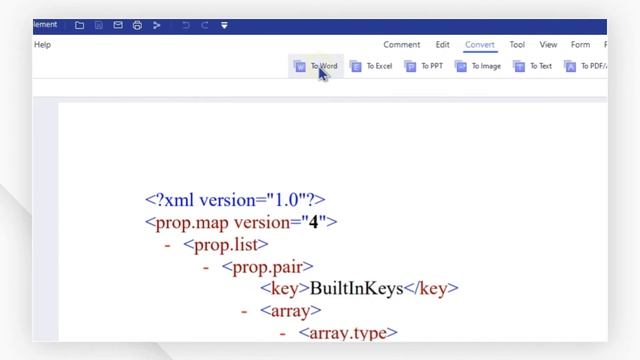Click the Share icon in title bar

[x=156, y=25]
